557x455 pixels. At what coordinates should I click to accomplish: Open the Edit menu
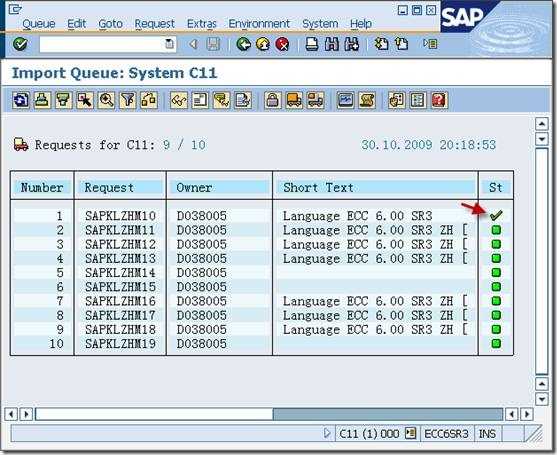coord(76,24)
